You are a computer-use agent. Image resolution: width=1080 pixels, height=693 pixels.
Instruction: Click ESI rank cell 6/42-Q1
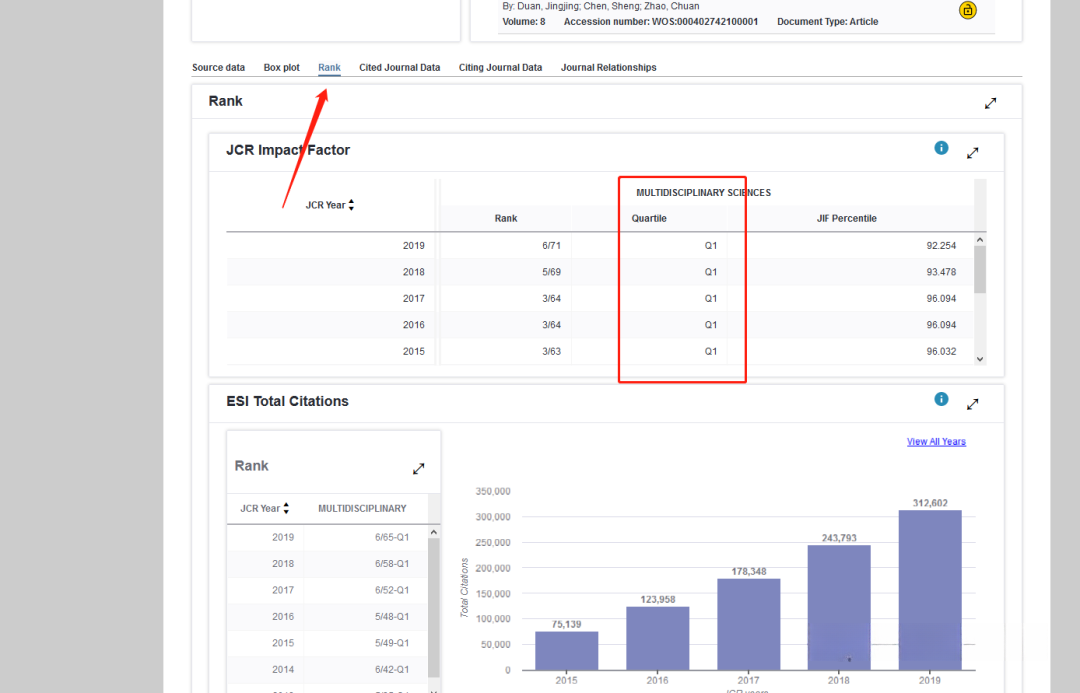coord(392,670)
